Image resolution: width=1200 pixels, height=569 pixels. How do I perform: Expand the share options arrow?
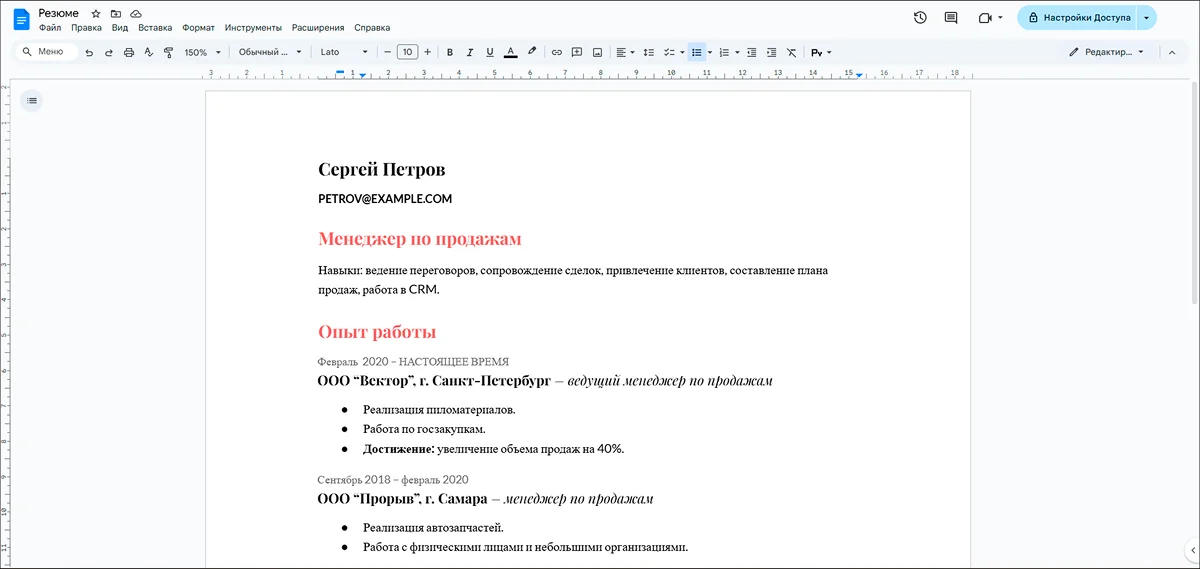1146,18
